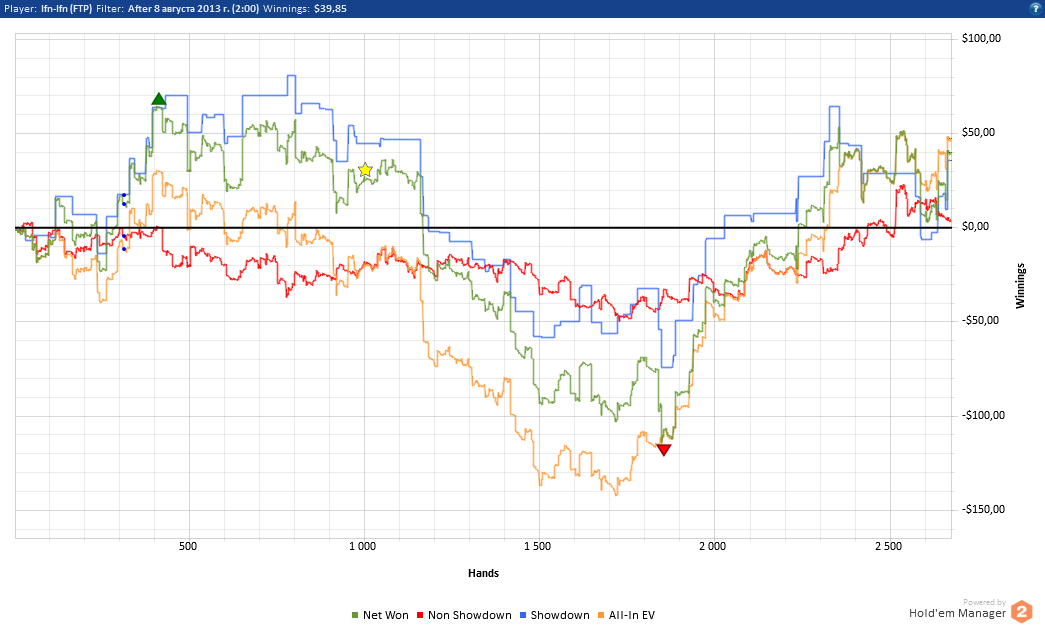Select the yellow star marker on graph
The image size is (1045, 628).
(x=365, y=171)
